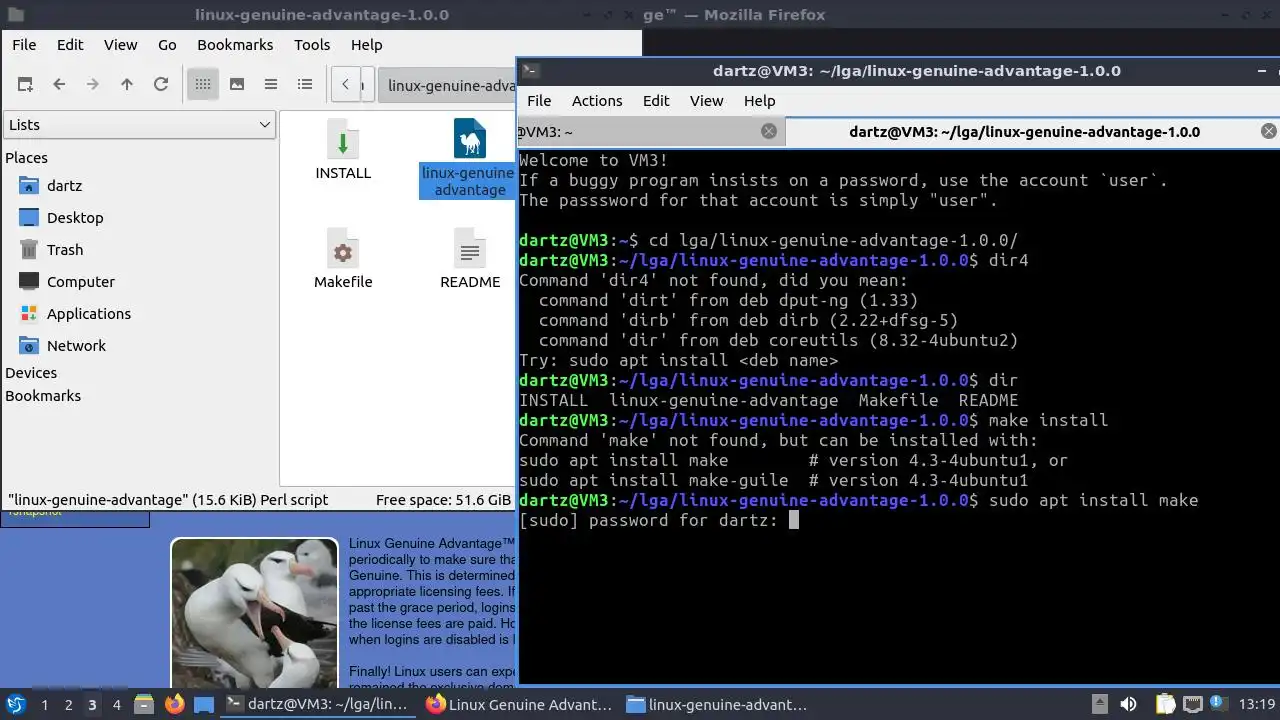
Task: Open the terminal Actions menu
Action: pos(597,101)
